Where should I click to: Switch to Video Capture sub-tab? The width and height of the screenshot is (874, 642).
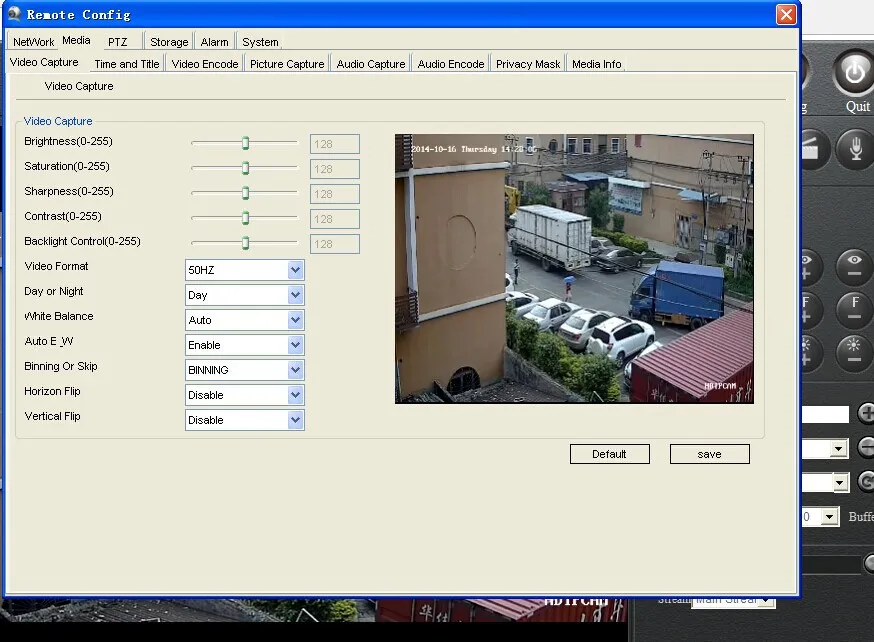click(44, 62)
